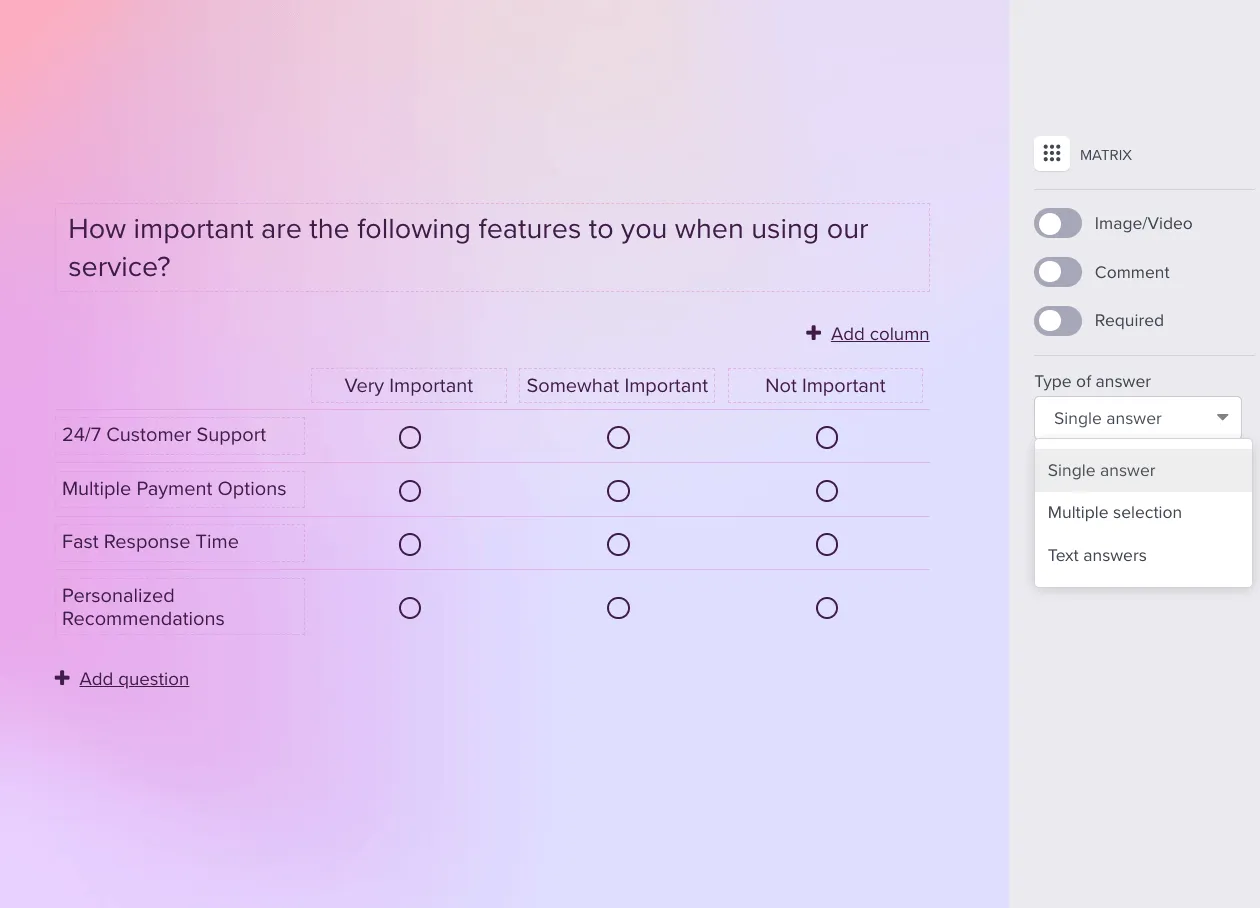Choose Single answer from the dropdown list
The width and height of the screenshot is (1260, 908).
[1101, 470]
